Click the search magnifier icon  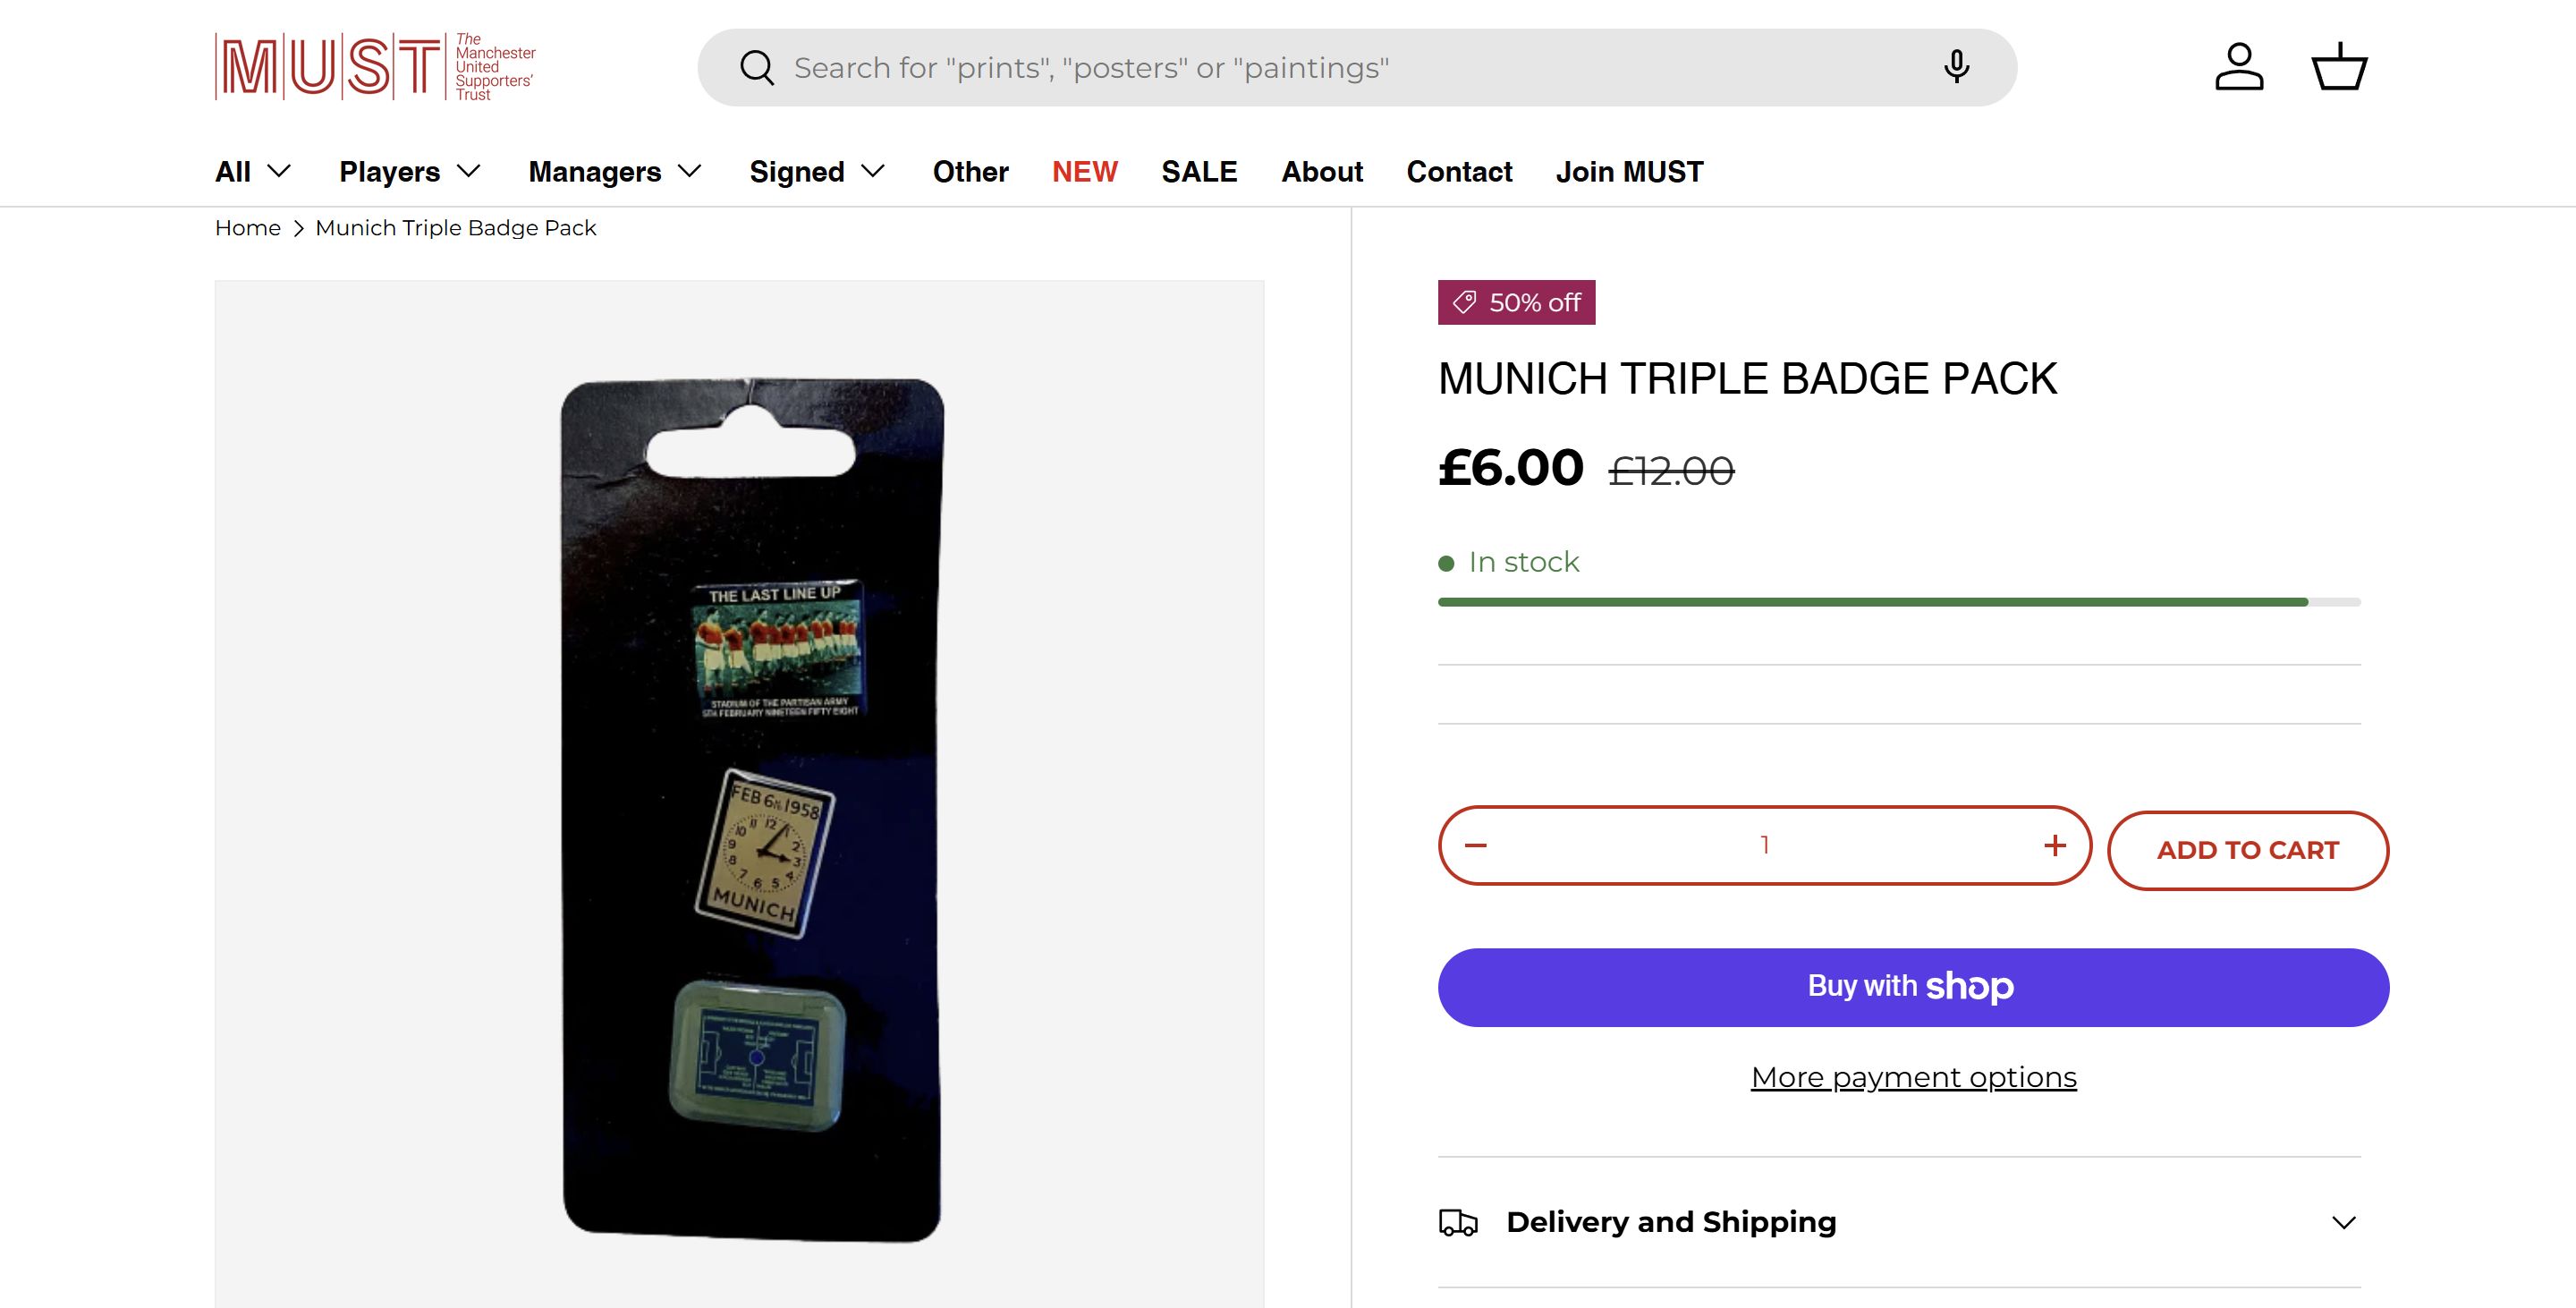[757, 68]
